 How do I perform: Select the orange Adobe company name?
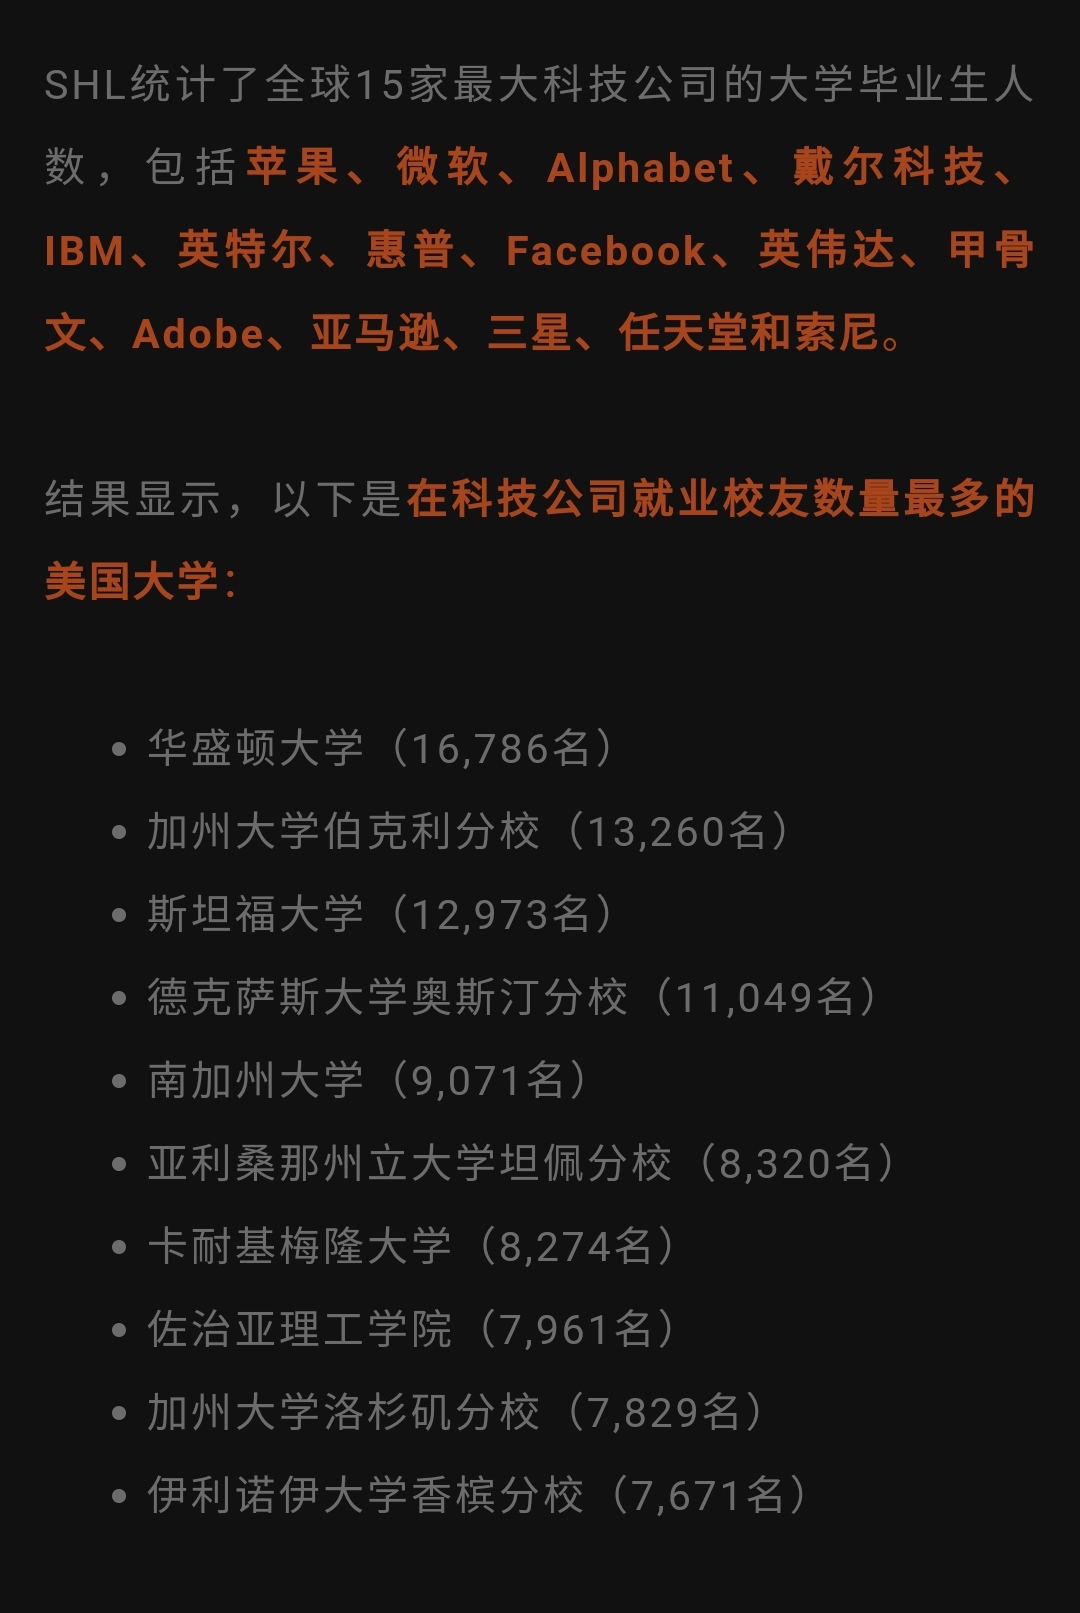pos(198,334)
